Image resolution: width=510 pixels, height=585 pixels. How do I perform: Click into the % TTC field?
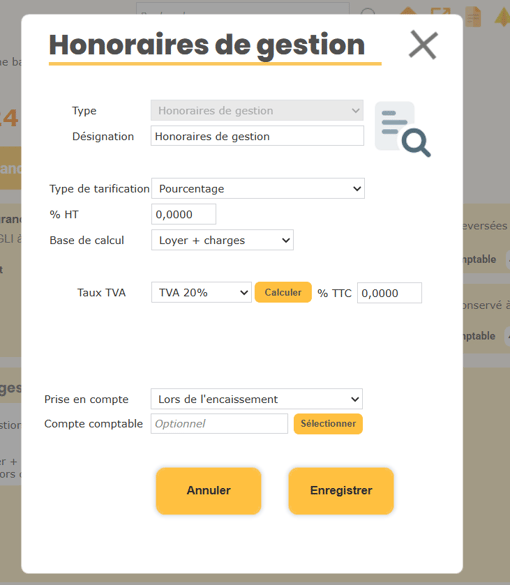point(389,293)
